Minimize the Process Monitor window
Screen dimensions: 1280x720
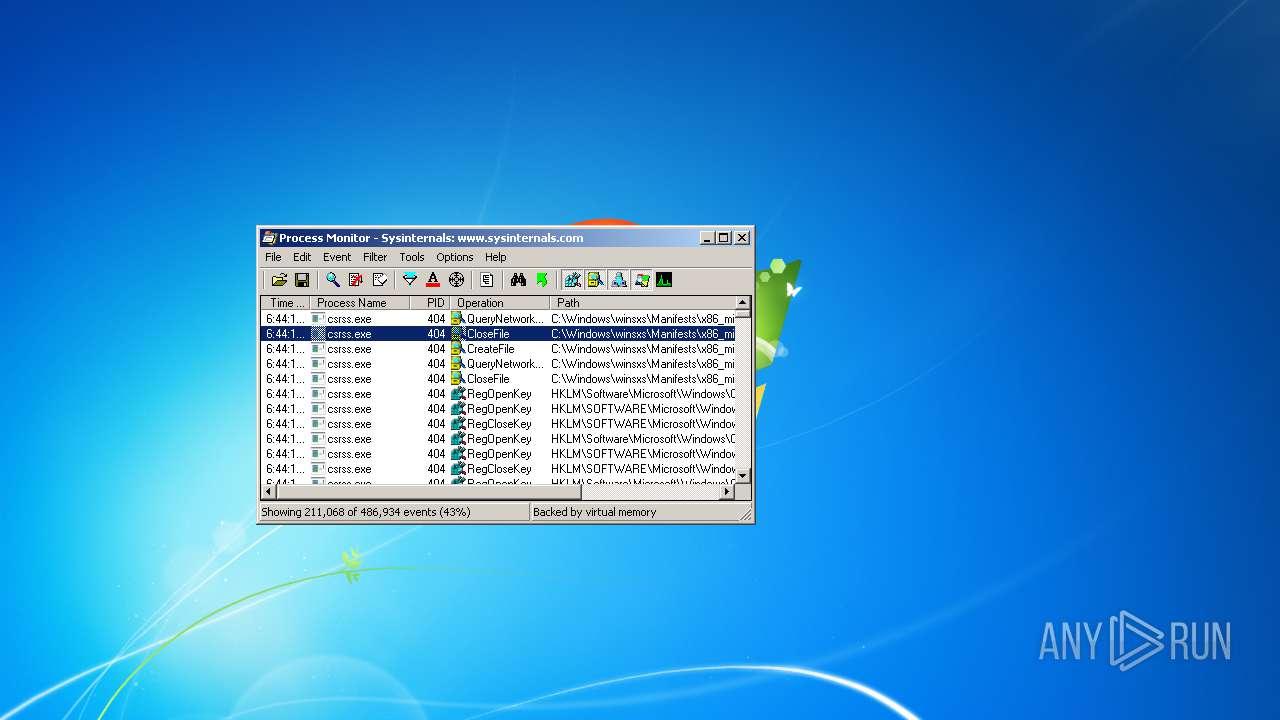point(708,238)
